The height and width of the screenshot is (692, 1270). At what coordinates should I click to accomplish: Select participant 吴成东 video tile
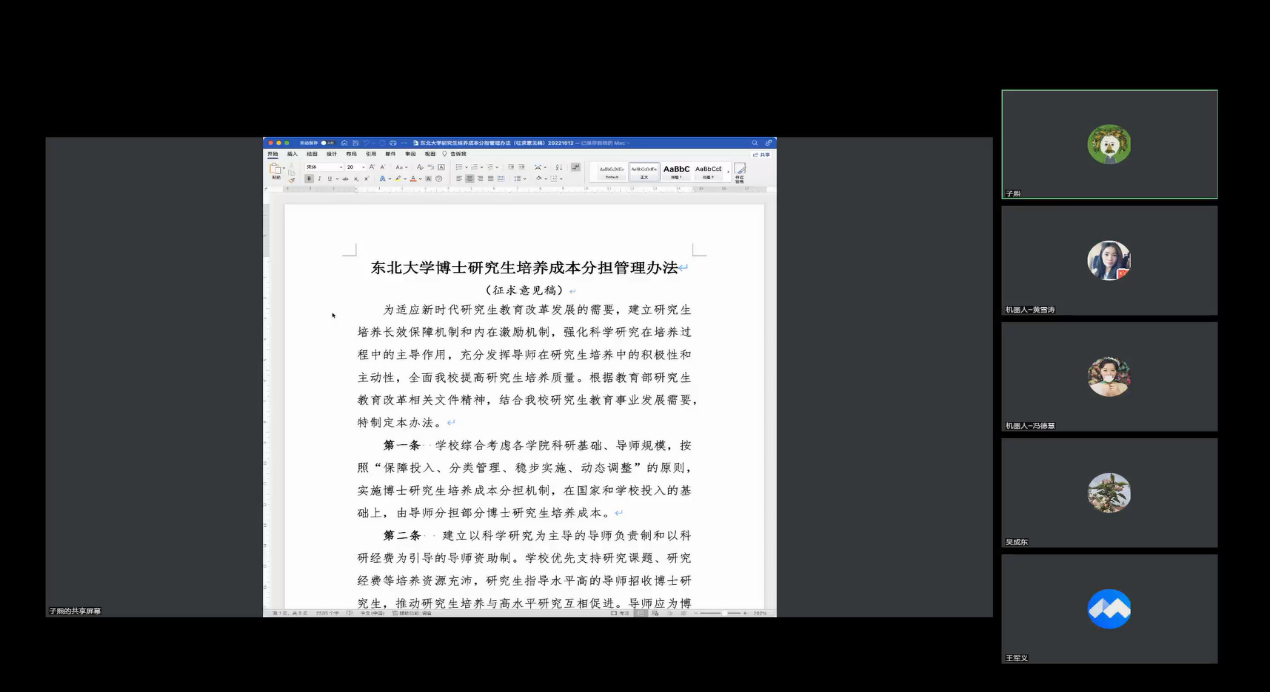pyautogui.click(x=1109, y=493)
